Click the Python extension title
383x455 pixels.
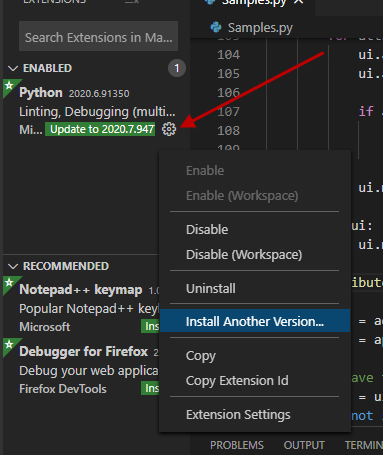click(x=41, y=92)
